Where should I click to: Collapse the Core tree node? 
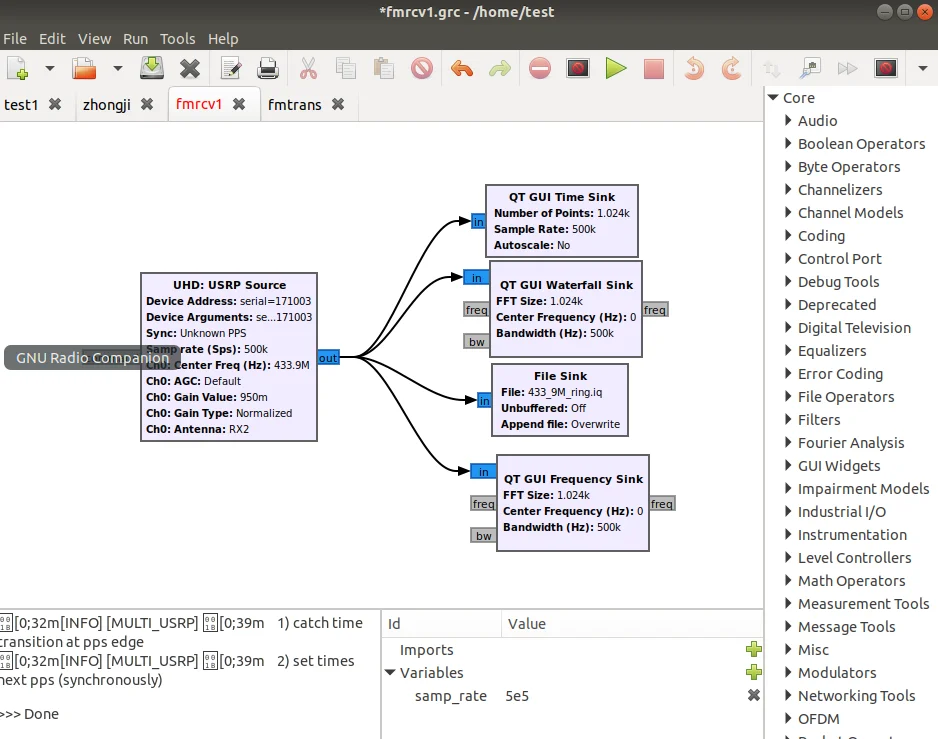coord(773,97)
